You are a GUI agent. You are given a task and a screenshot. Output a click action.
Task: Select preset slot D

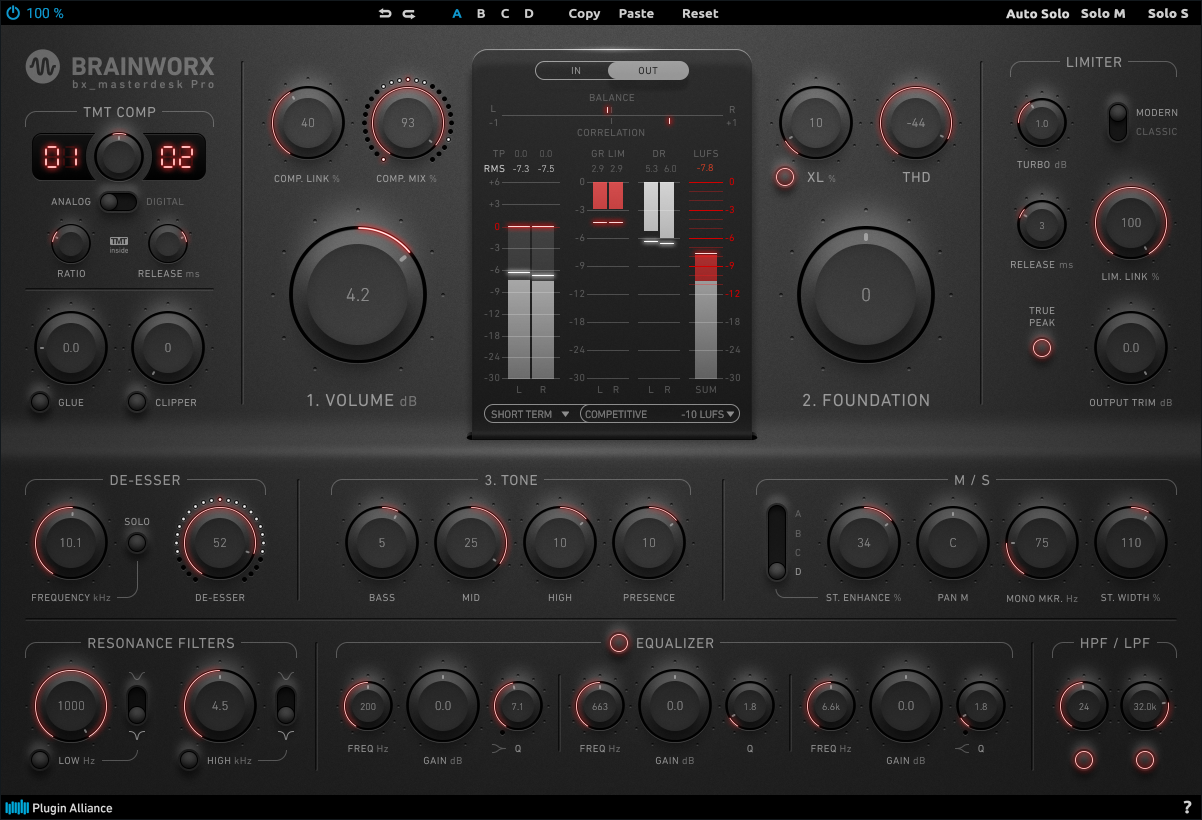pos(529,14)
